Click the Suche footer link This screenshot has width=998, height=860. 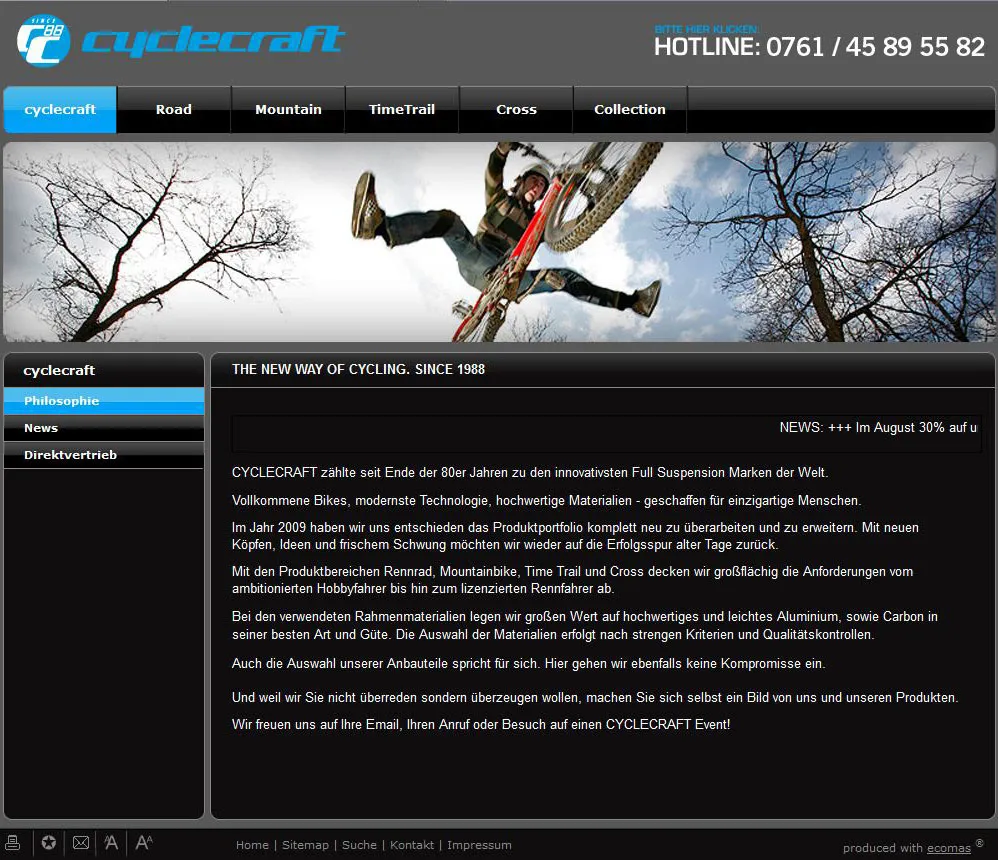click(359, 845)
